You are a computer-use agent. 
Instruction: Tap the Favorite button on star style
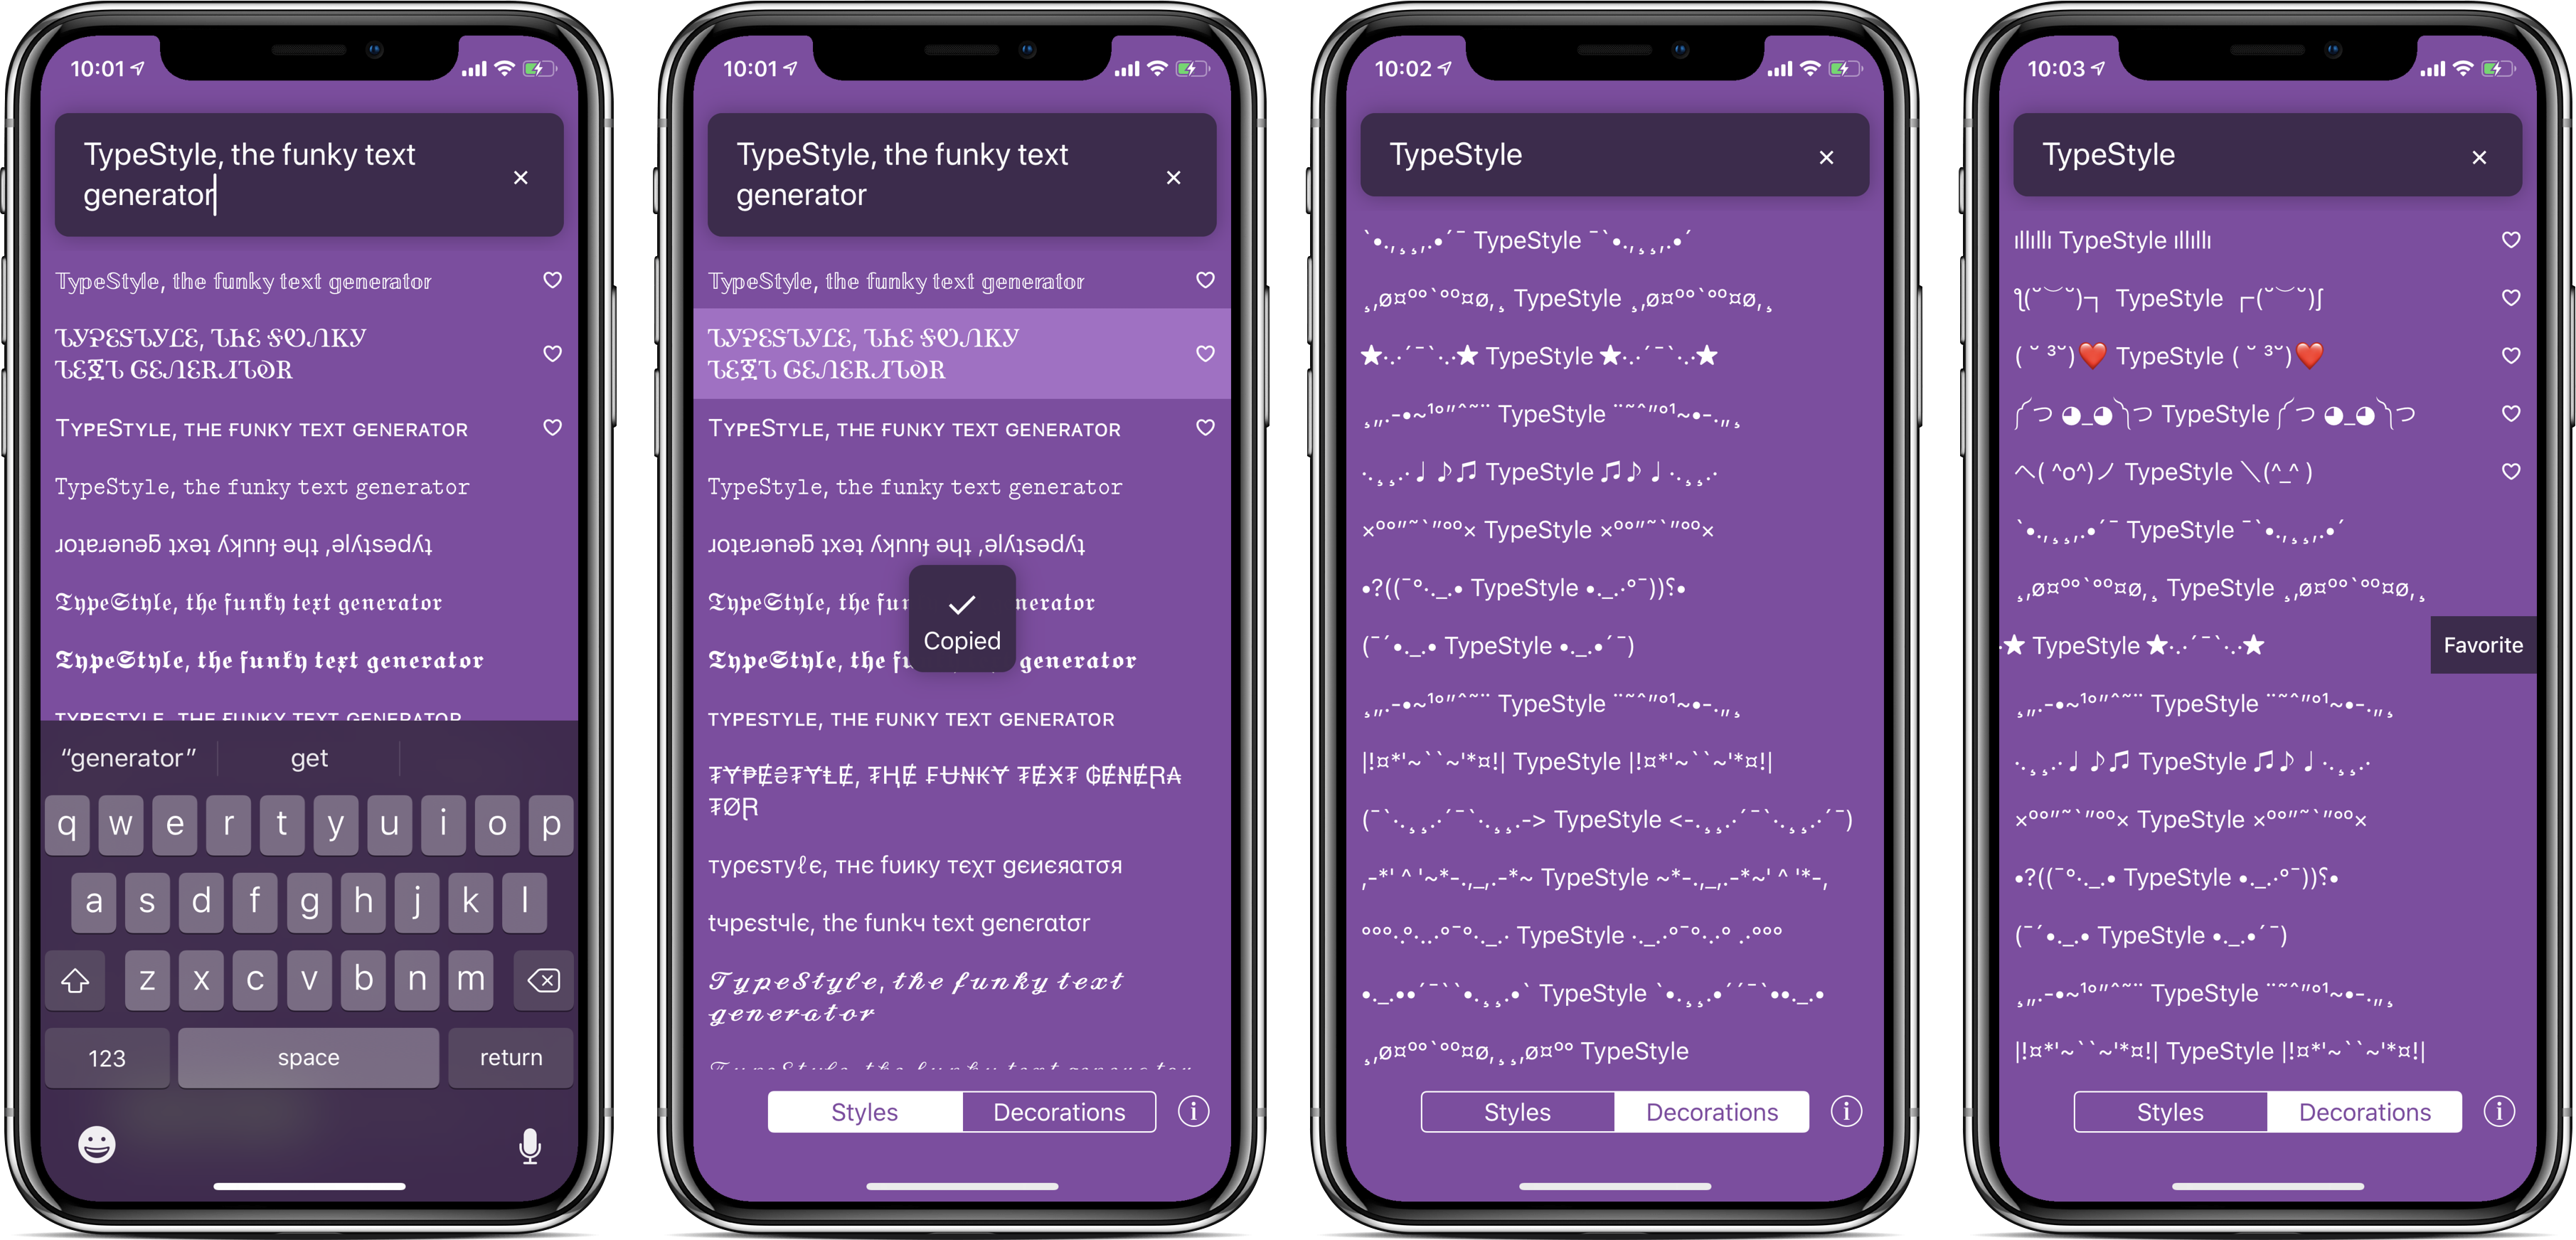click(x=2479, y=644)
